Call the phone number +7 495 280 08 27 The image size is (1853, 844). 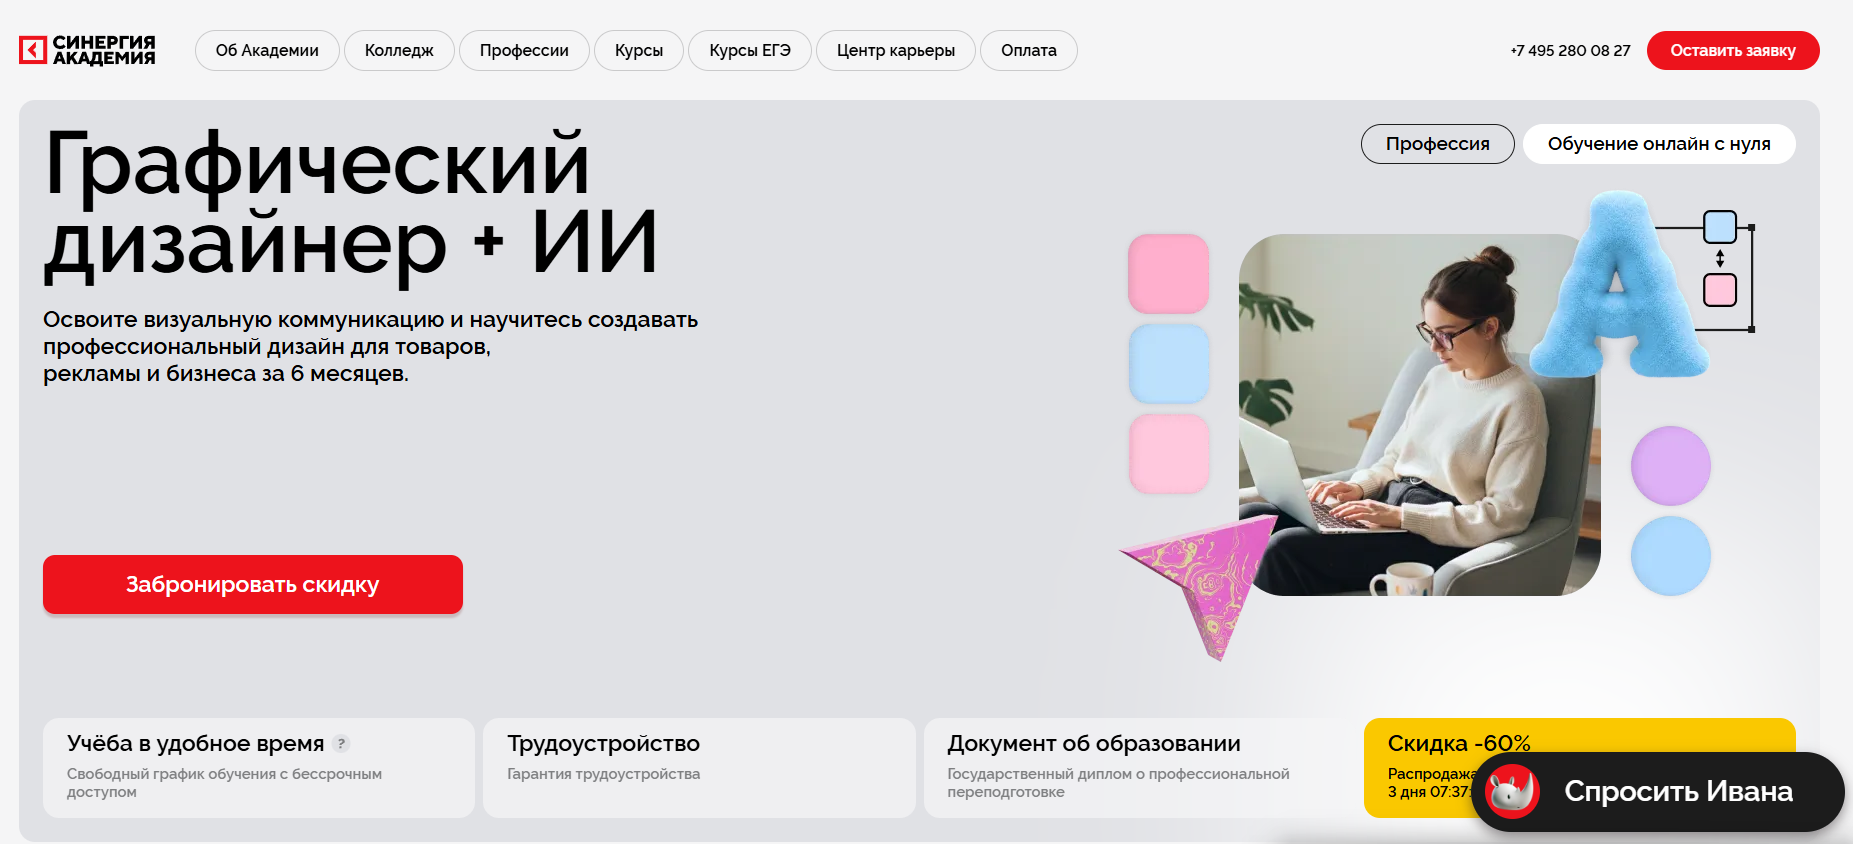[x=1570, y=50]
